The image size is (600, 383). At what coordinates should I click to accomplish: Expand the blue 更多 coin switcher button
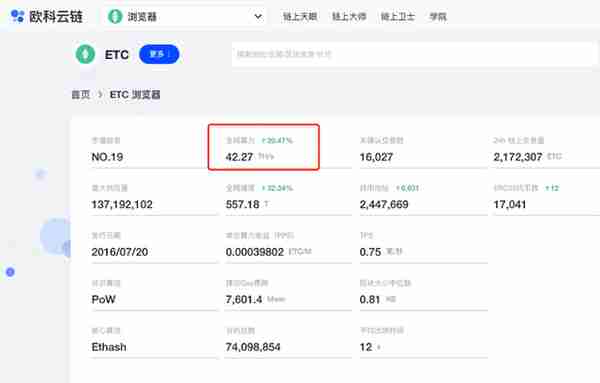click(x=159, y=54)
